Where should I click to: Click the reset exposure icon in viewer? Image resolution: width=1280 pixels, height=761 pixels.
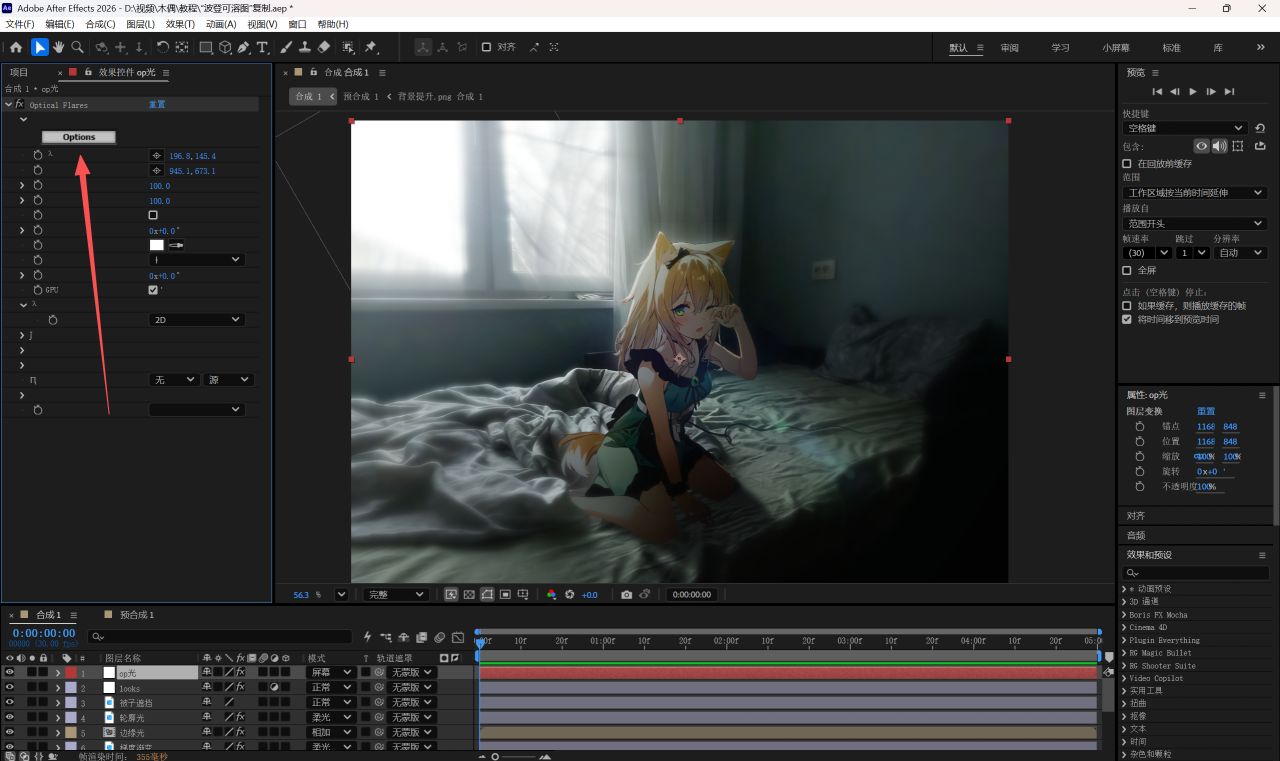[x=570, y=594]
